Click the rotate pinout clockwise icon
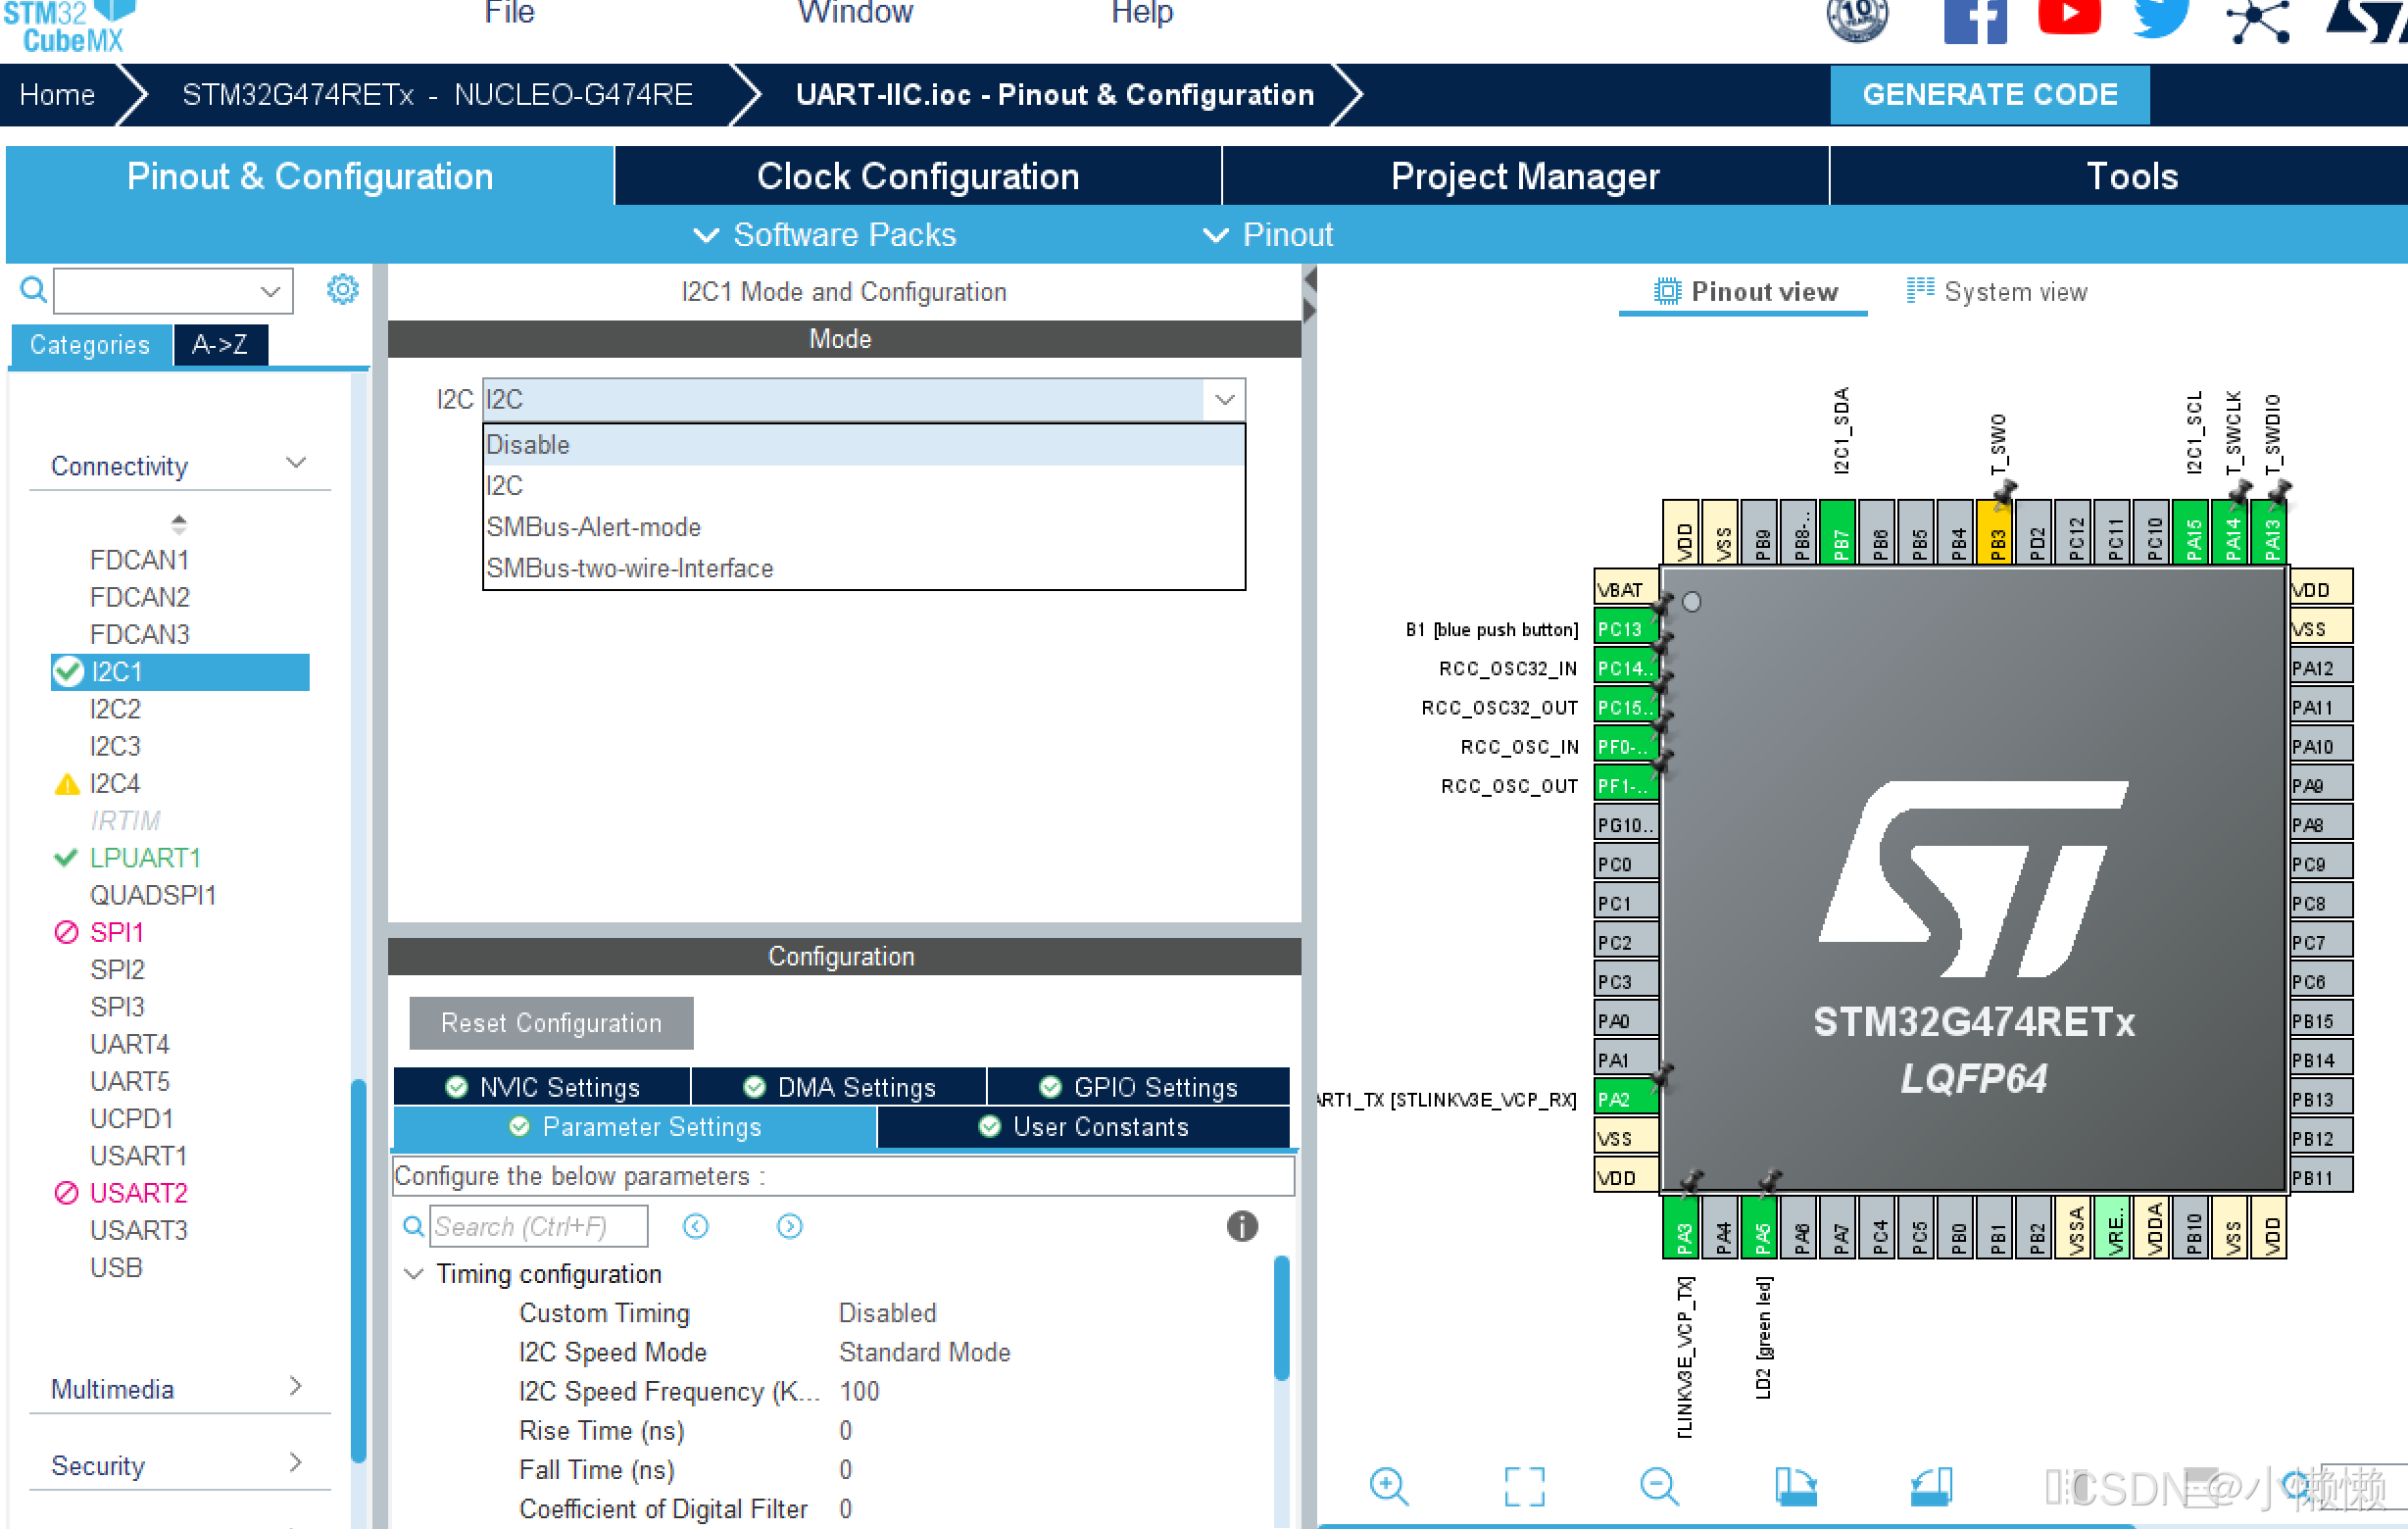 click(x=1796, y=1486)
